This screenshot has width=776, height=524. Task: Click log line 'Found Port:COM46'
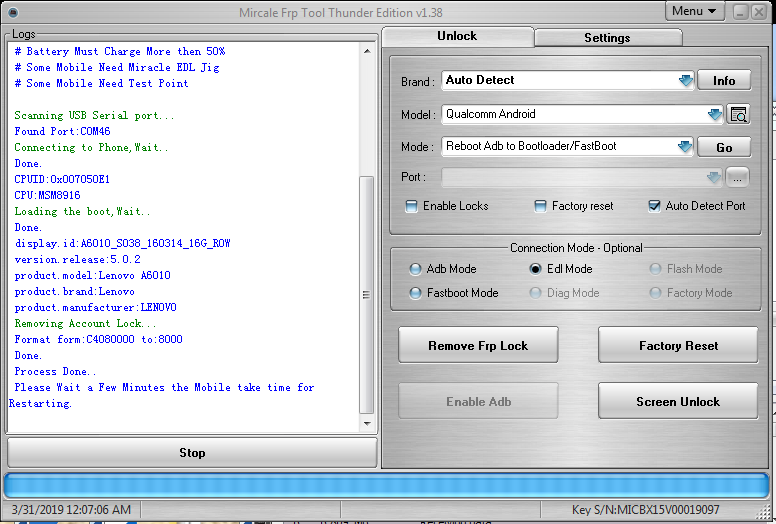pyautogui.click(x=62, y=132)
